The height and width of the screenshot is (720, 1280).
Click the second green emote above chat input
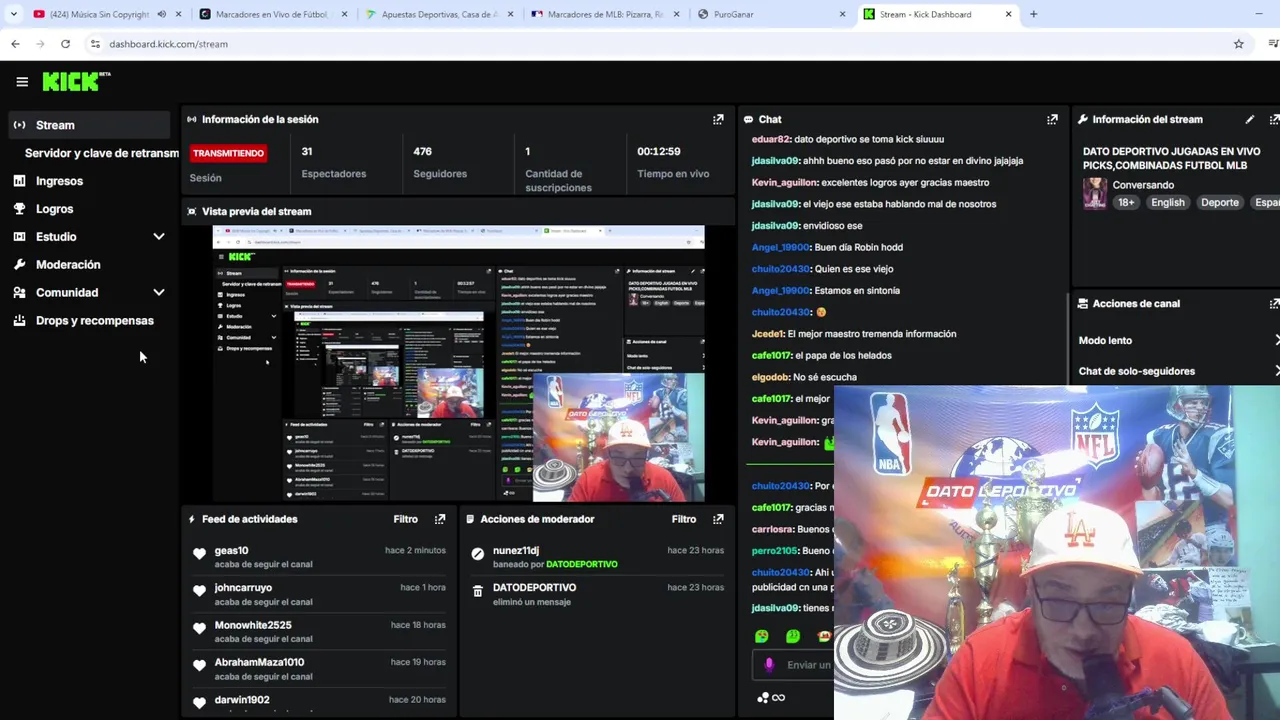[793, 636]
